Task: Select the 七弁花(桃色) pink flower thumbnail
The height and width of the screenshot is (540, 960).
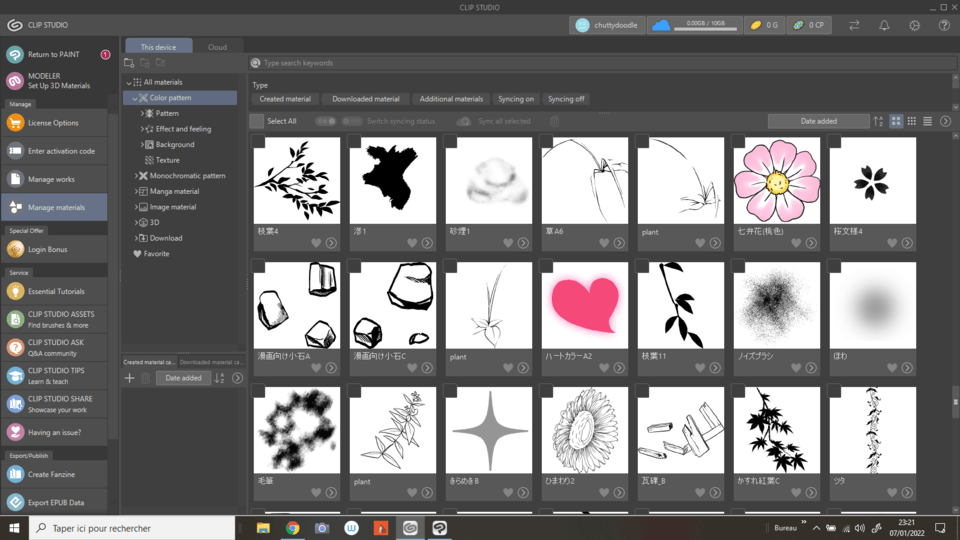Action: (776, 181)
